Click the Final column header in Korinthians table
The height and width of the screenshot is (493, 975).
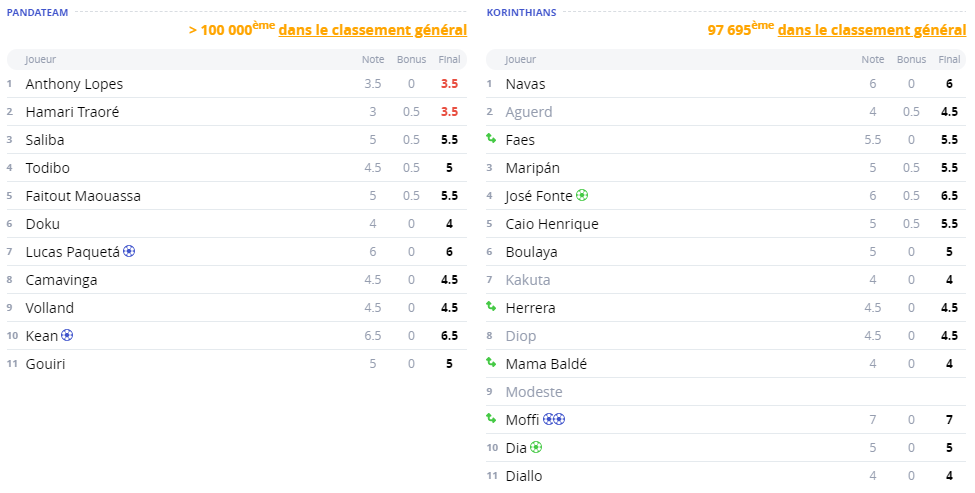click(x=949, y=60)
